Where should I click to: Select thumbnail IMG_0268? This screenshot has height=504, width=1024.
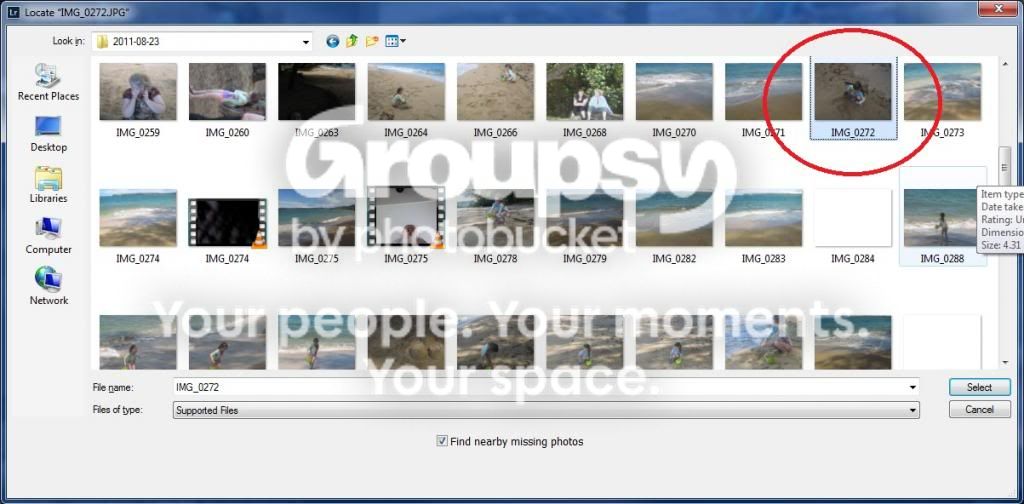[585, 92]
